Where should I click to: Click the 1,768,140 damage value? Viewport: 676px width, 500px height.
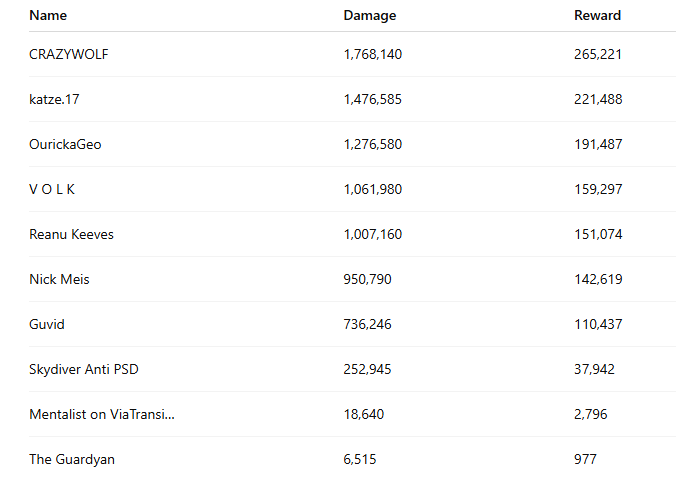372,54
